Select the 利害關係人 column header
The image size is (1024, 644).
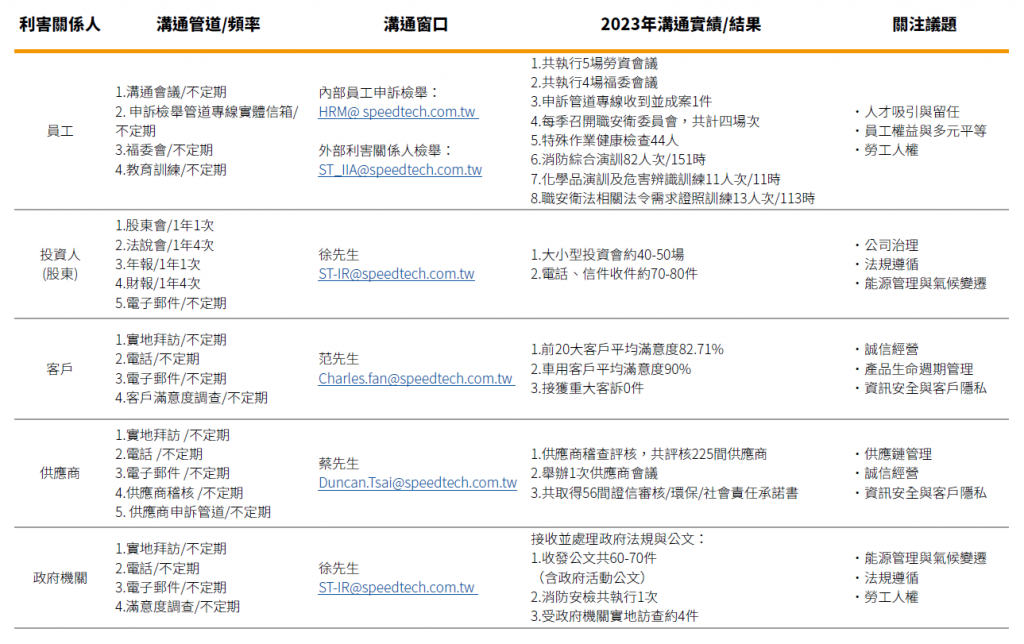pos(60,24)
